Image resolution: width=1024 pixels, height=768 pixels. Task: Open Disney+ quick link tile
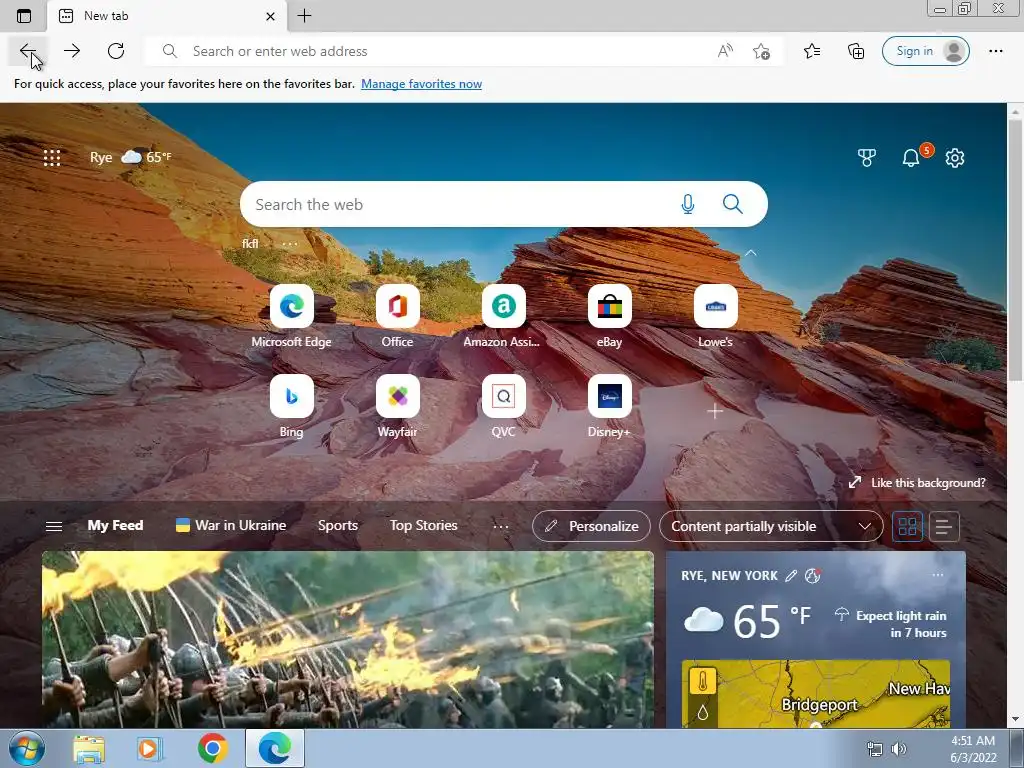pos(609,406)
